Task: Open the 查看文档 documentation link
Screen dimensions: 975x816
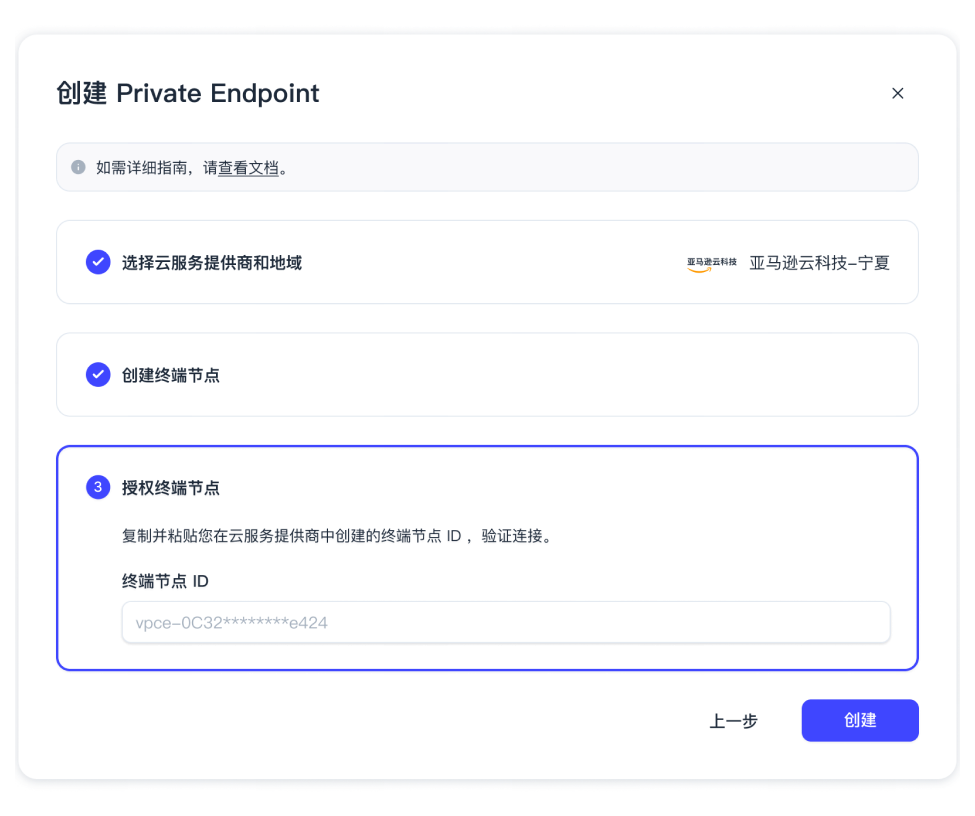Action: [250, 167]
